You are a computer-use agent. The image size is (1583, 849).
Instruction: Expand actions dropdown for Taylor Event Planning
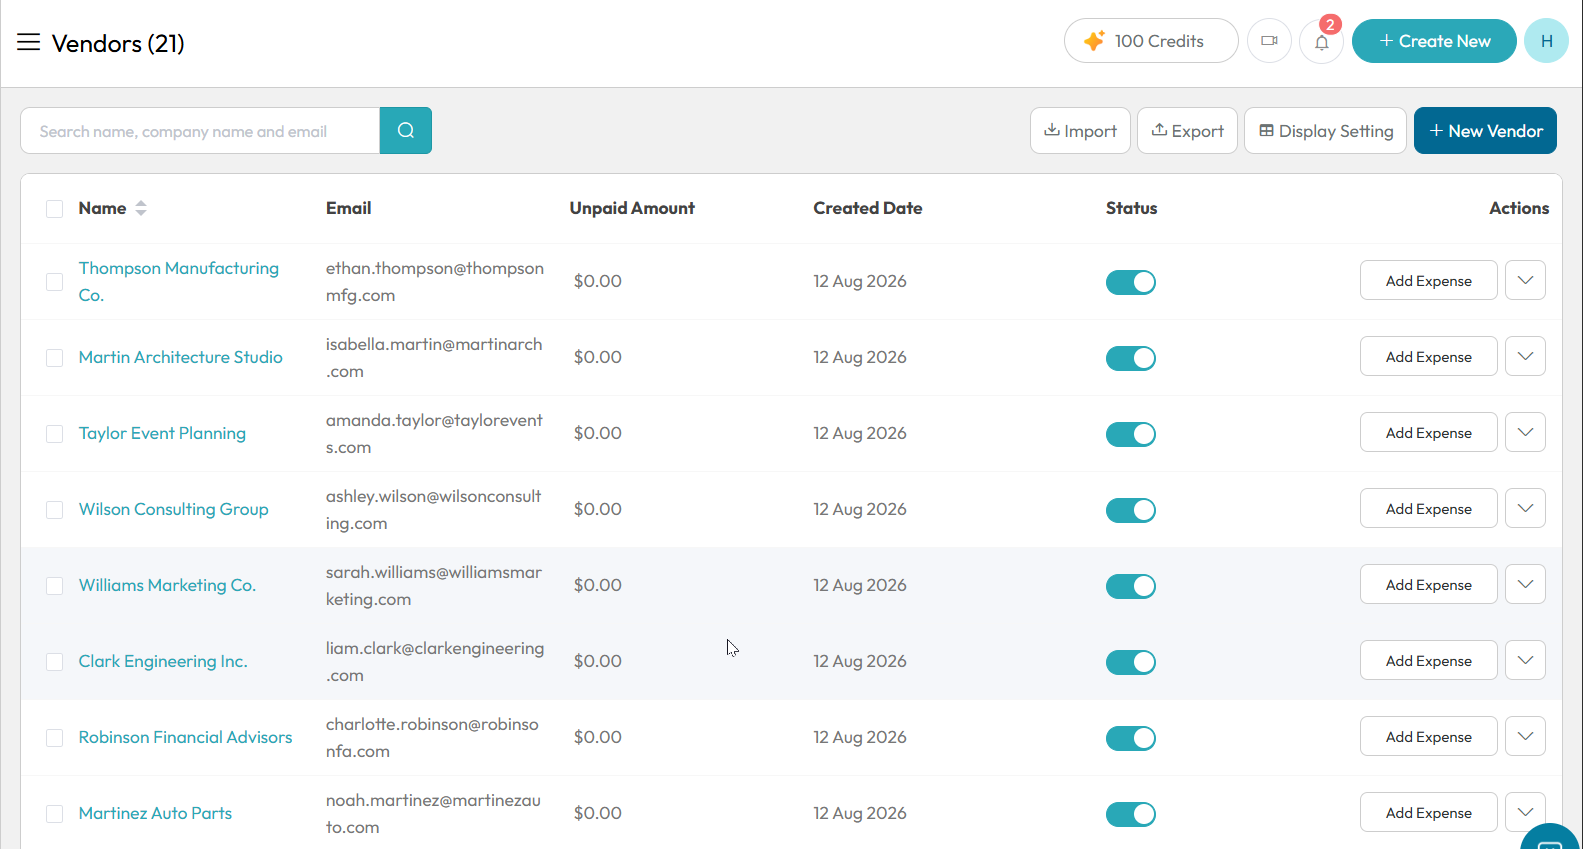1525,432
